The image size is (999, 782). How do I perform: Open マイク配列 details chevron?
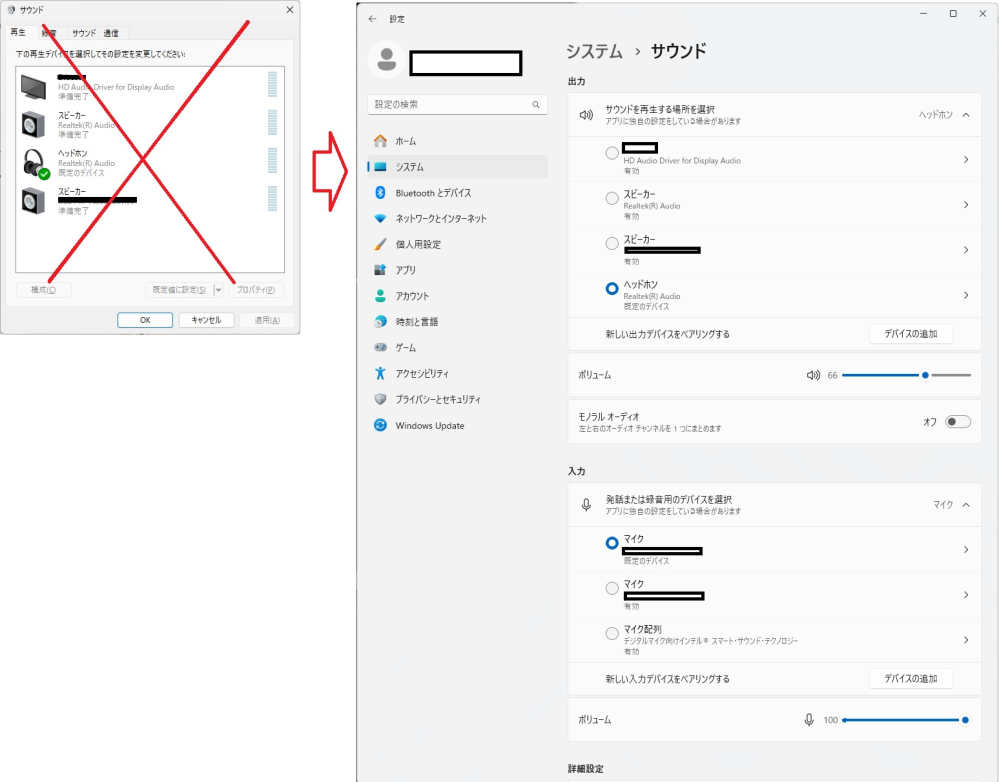pos(966,640)
